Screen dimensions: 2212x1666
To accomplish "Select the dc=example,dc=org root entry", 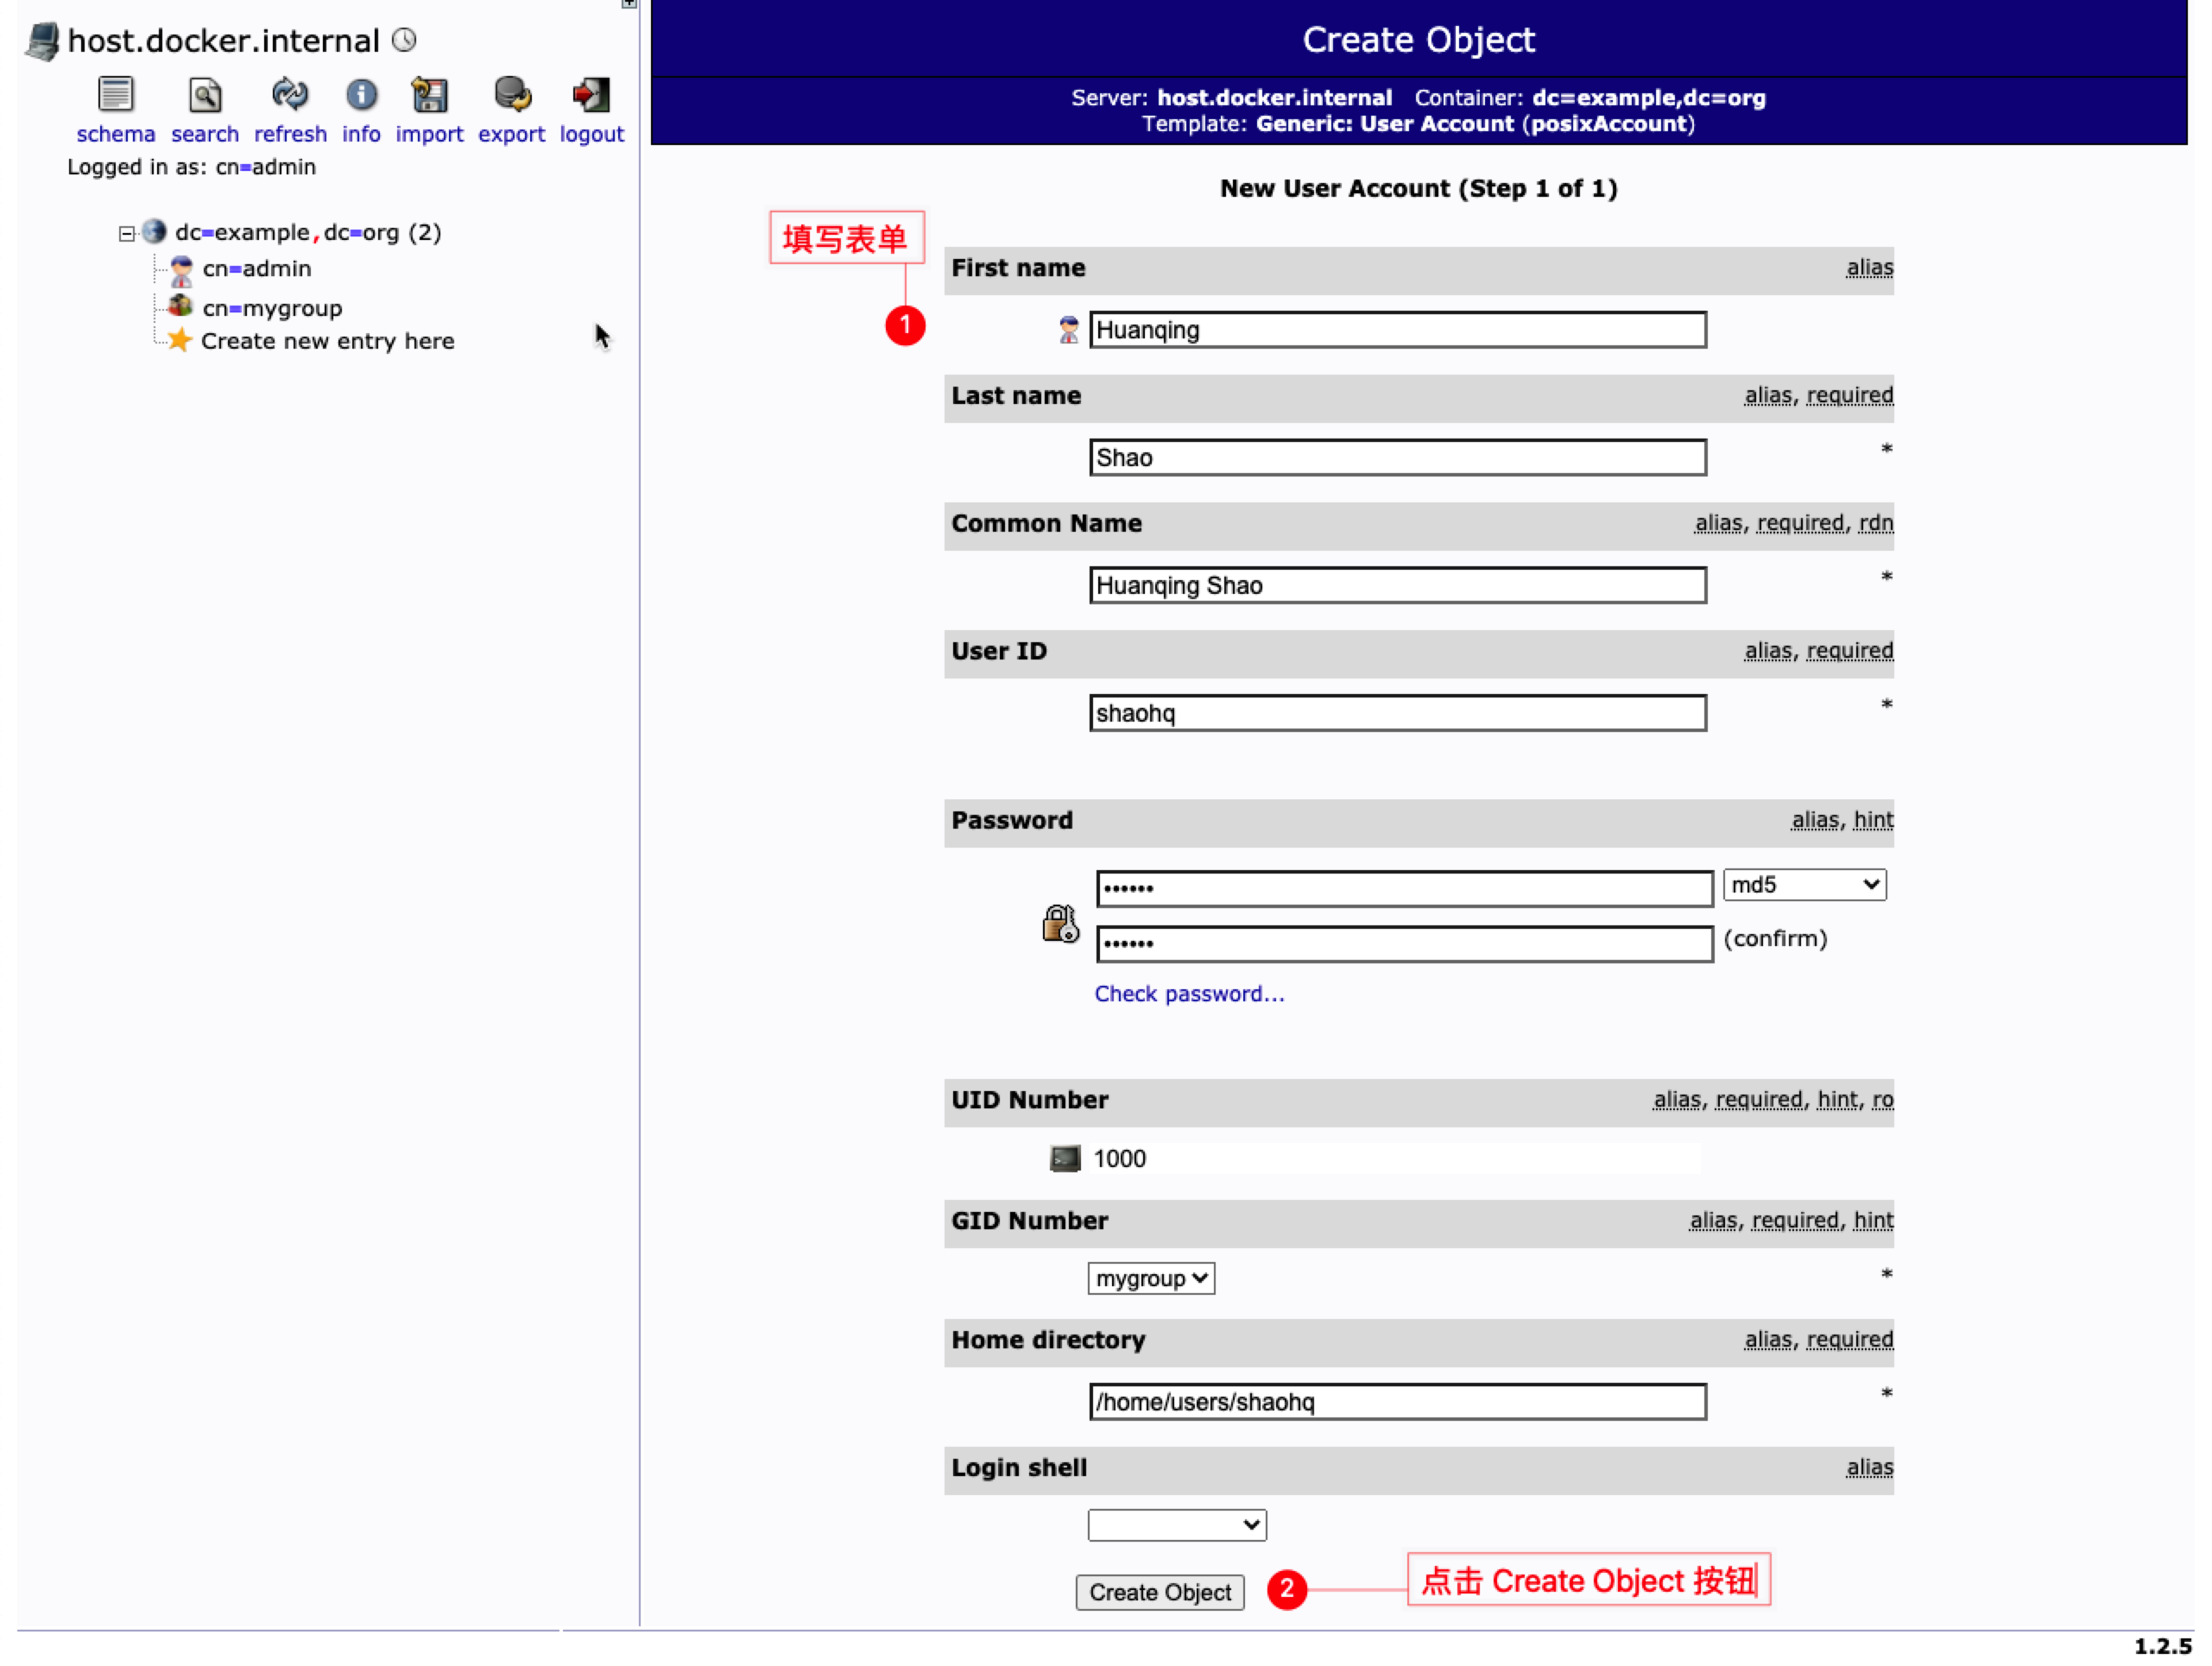I will point(308,233).
